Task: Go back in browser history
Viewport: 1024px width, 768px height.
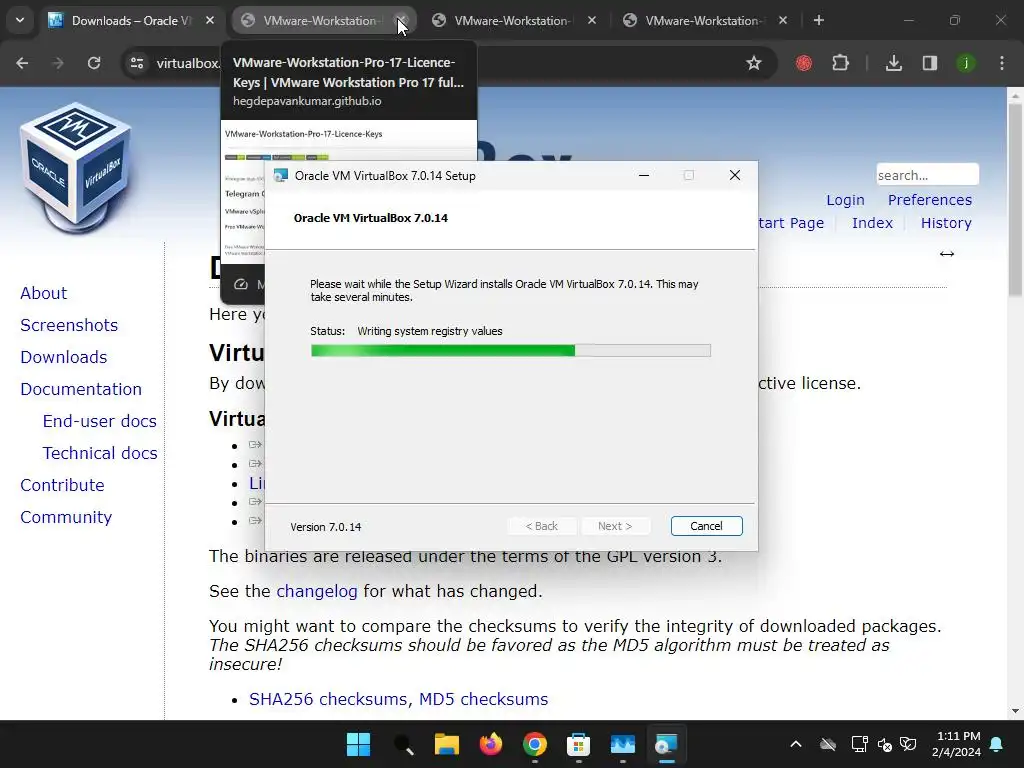Action: pos(22,63)
